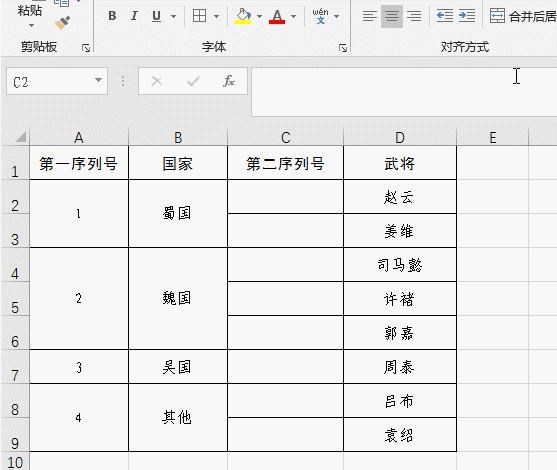Image resolution: width=557 pixels, height=470 pixels.
Task: Apply yellow fill color bucket
Action: (x=243, y=16)
